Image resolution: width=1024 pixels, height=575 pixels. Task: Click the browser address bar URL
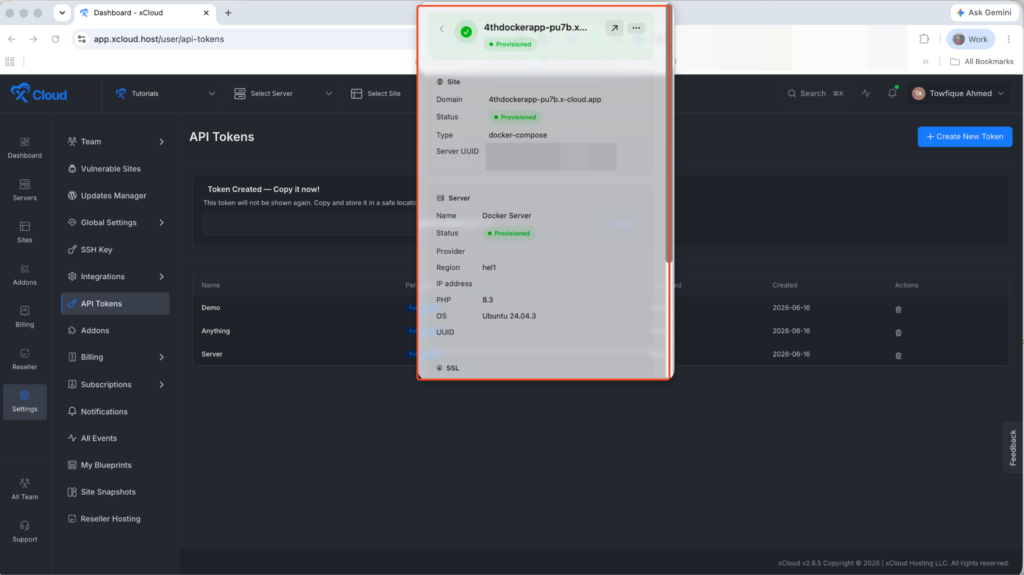pos(159,39)
